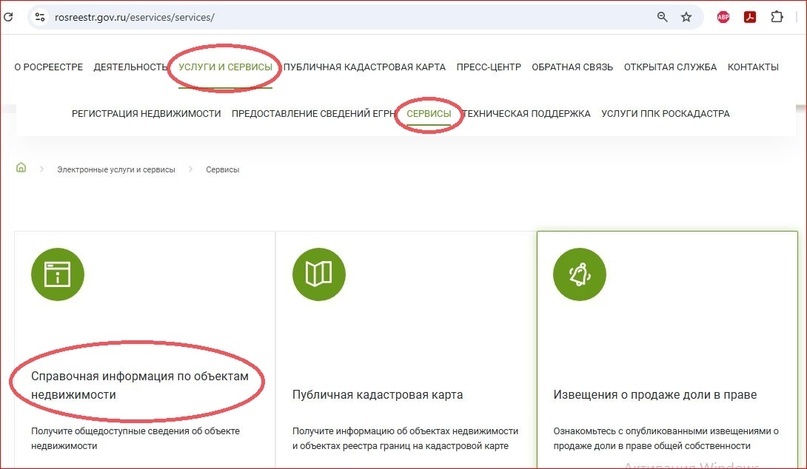
Task: Open the Adobe Acrobat PDF extension
Action: (x=750, y=17)
